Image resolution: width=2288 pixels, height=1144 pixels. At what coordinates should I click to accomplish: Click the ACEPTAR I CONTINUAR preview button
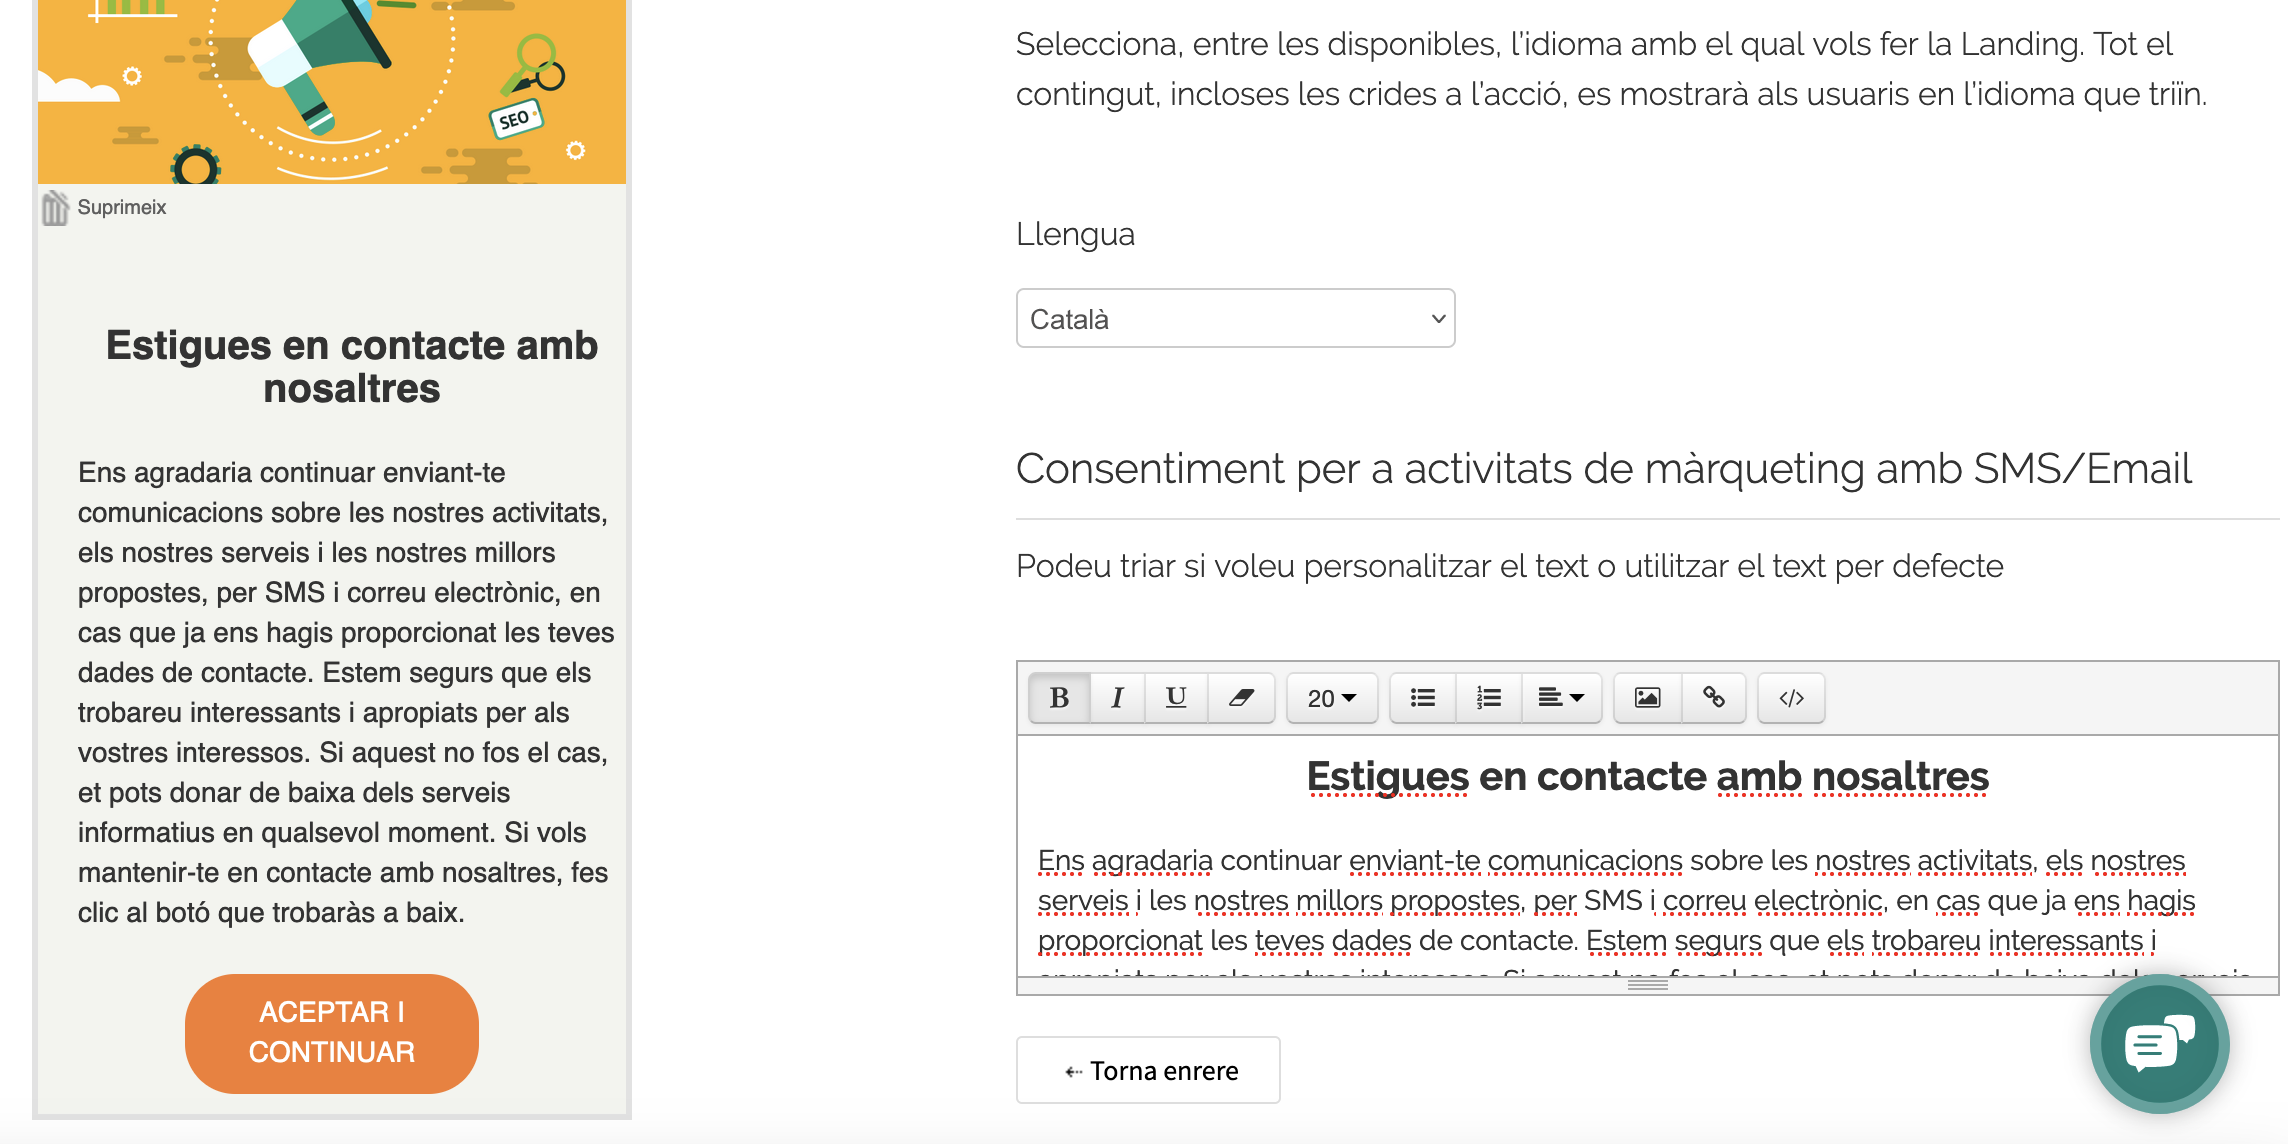click(x=332, y=1033)
